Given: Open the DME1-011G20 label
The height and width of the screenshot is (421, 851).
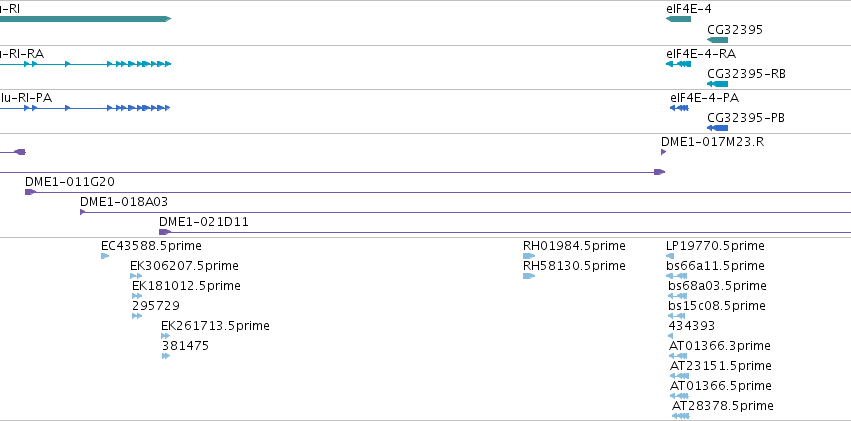Looking at the screenshot, I should pos(70,182).
